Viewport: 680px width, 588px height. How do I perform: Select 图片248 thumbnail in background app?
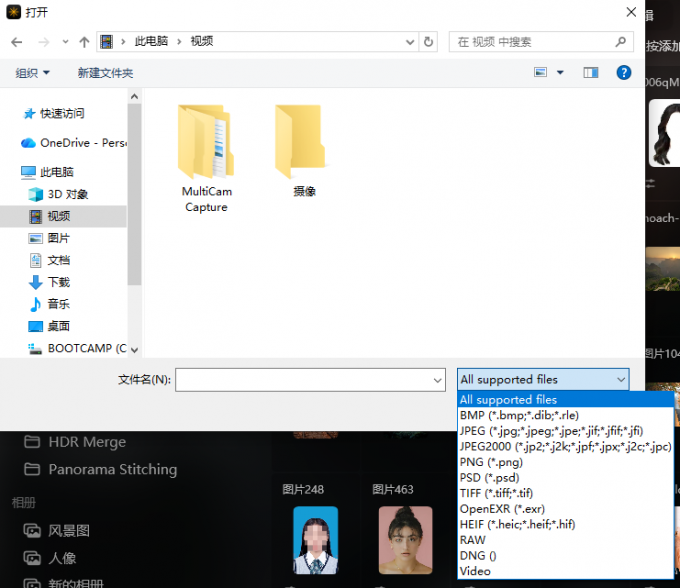click(315, 540)
